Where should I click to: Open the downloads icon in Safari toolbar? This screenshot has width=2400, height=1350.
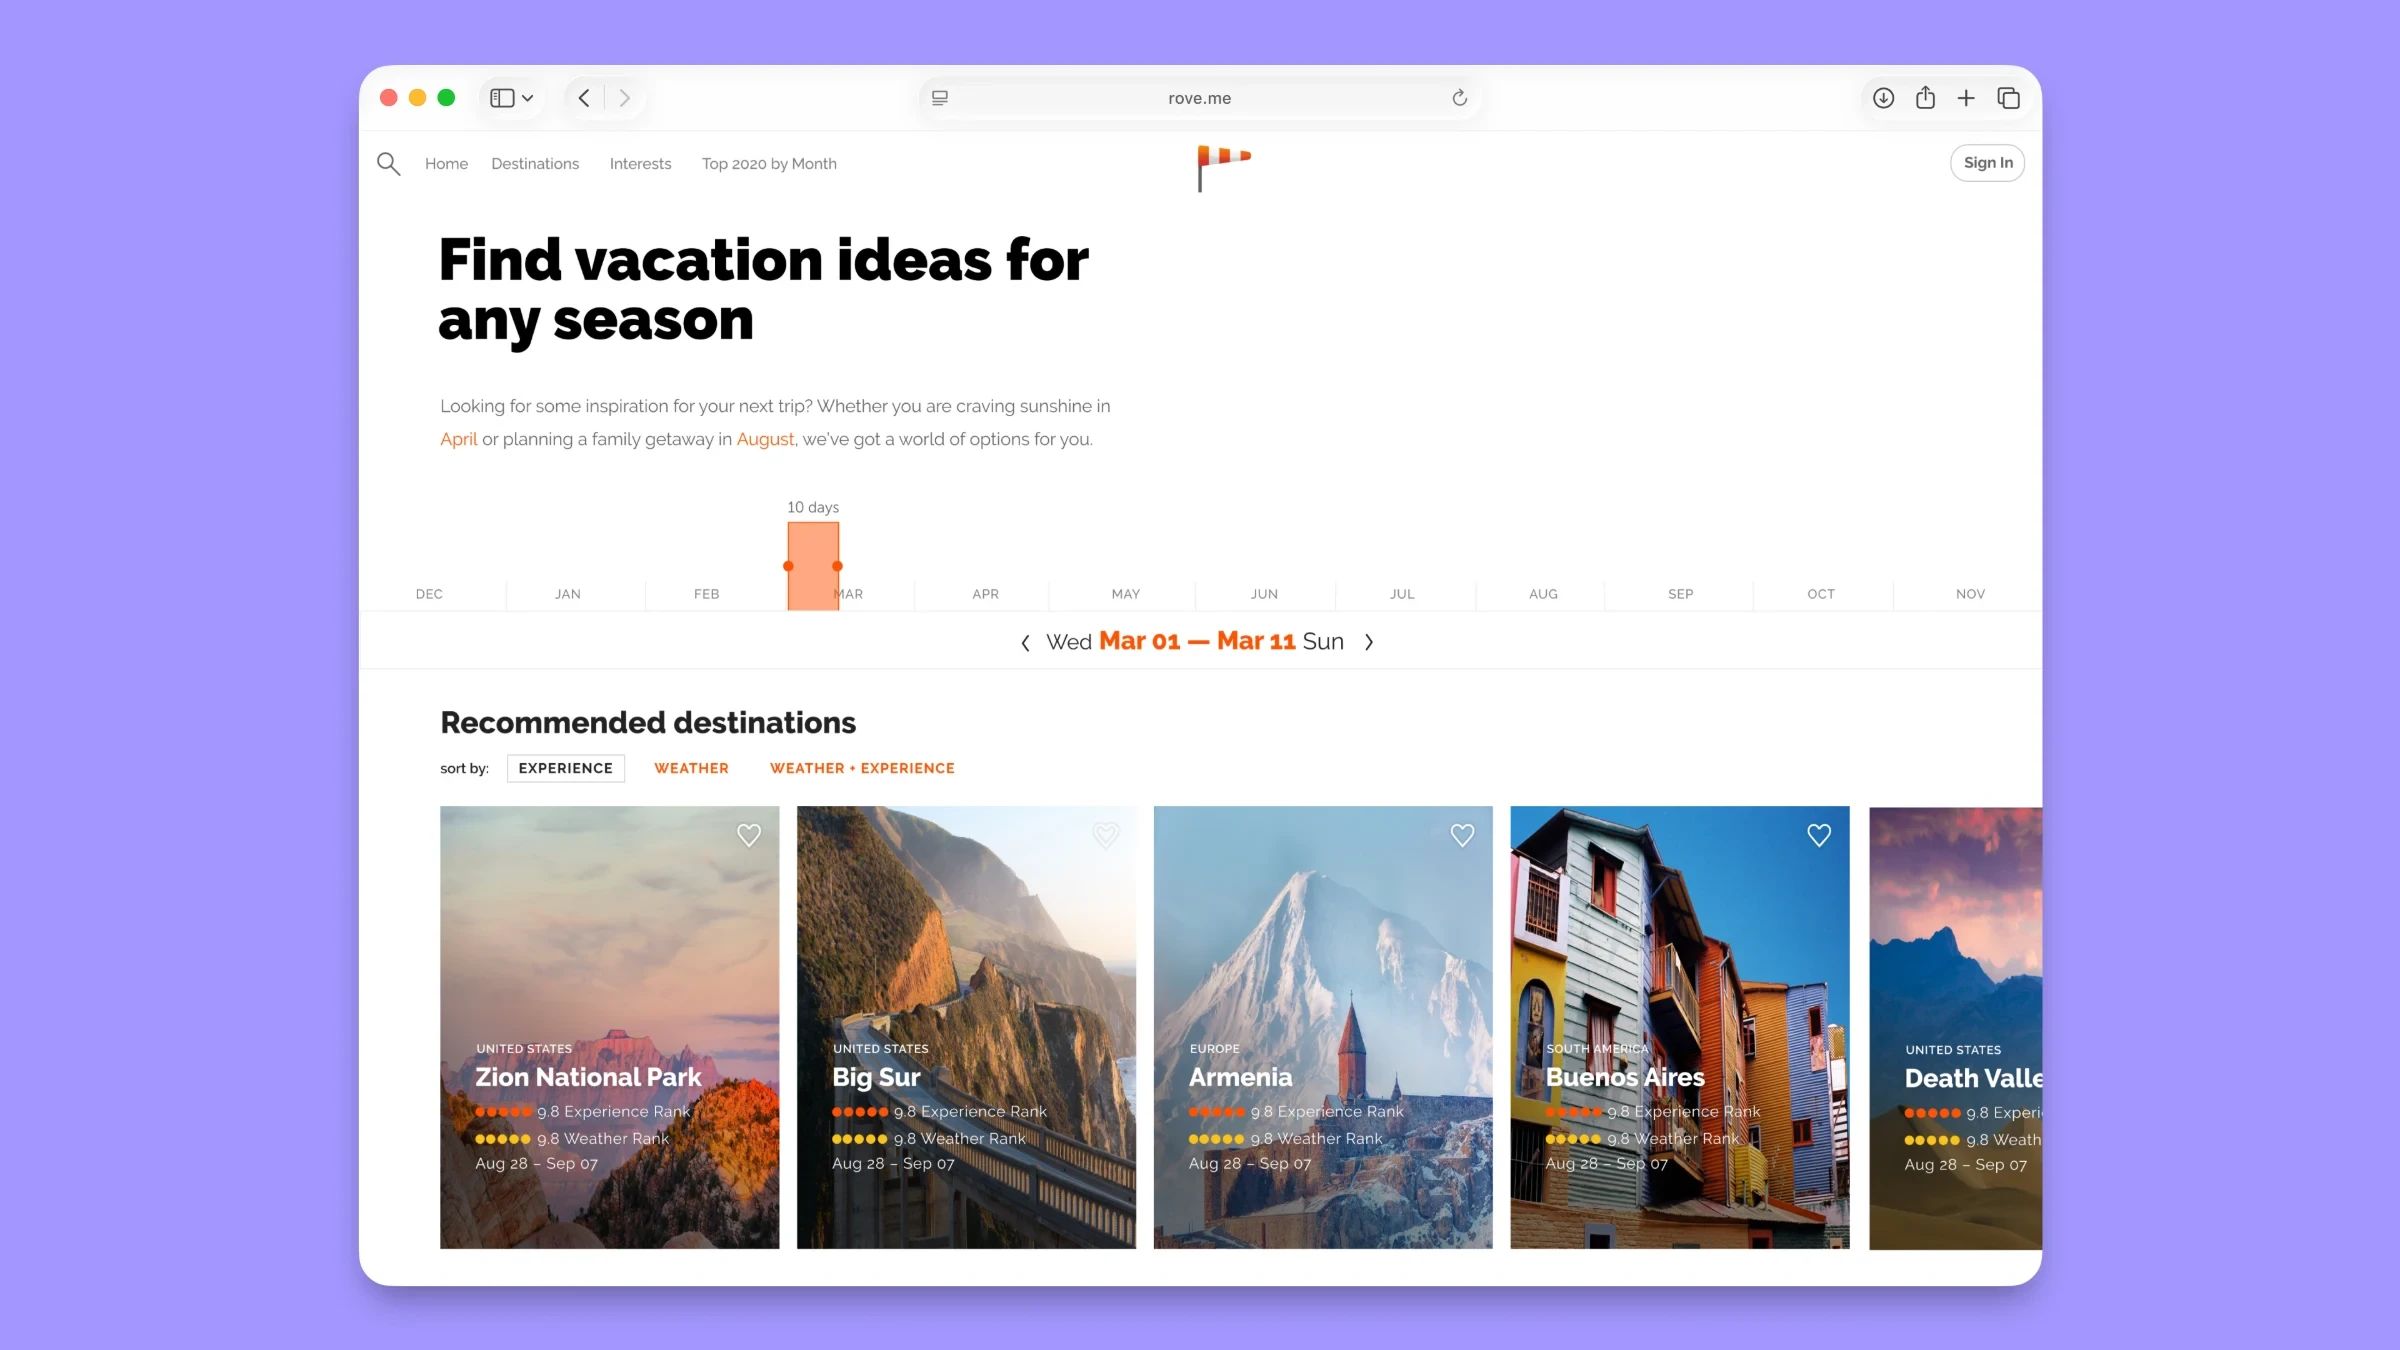1883,98
